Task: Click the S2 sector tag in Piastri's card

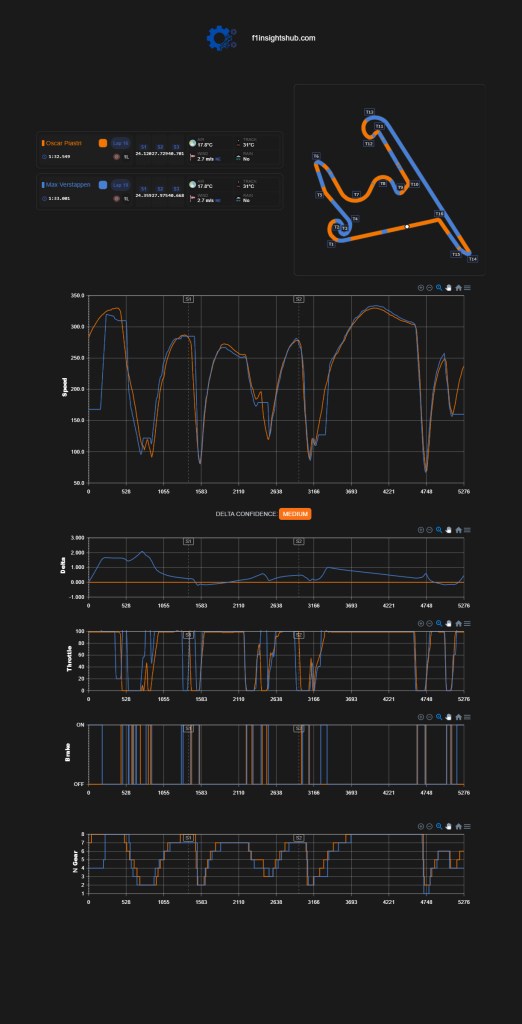Action: point(160,147)
